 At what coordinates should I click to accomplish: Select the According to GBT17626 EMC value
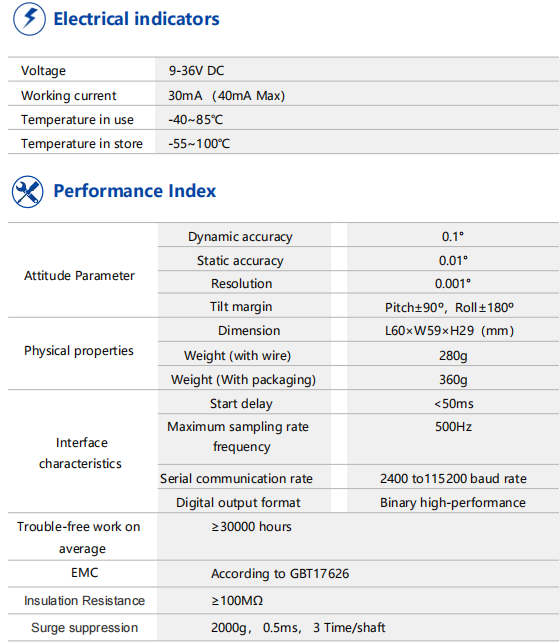(280, 573)
